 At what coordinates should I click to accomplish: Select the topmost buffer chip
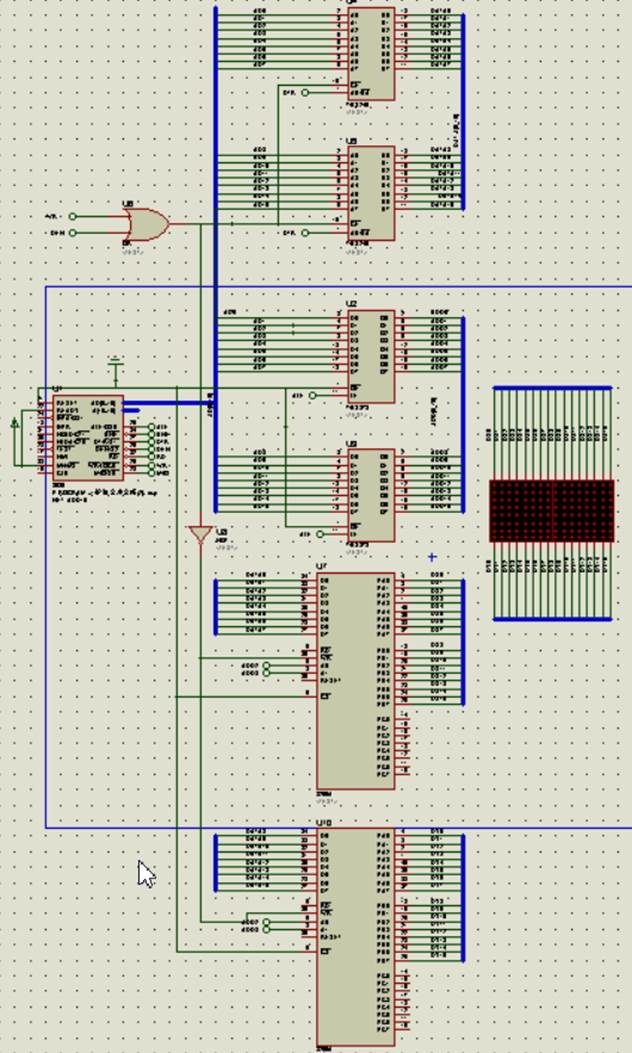(371, 53)
